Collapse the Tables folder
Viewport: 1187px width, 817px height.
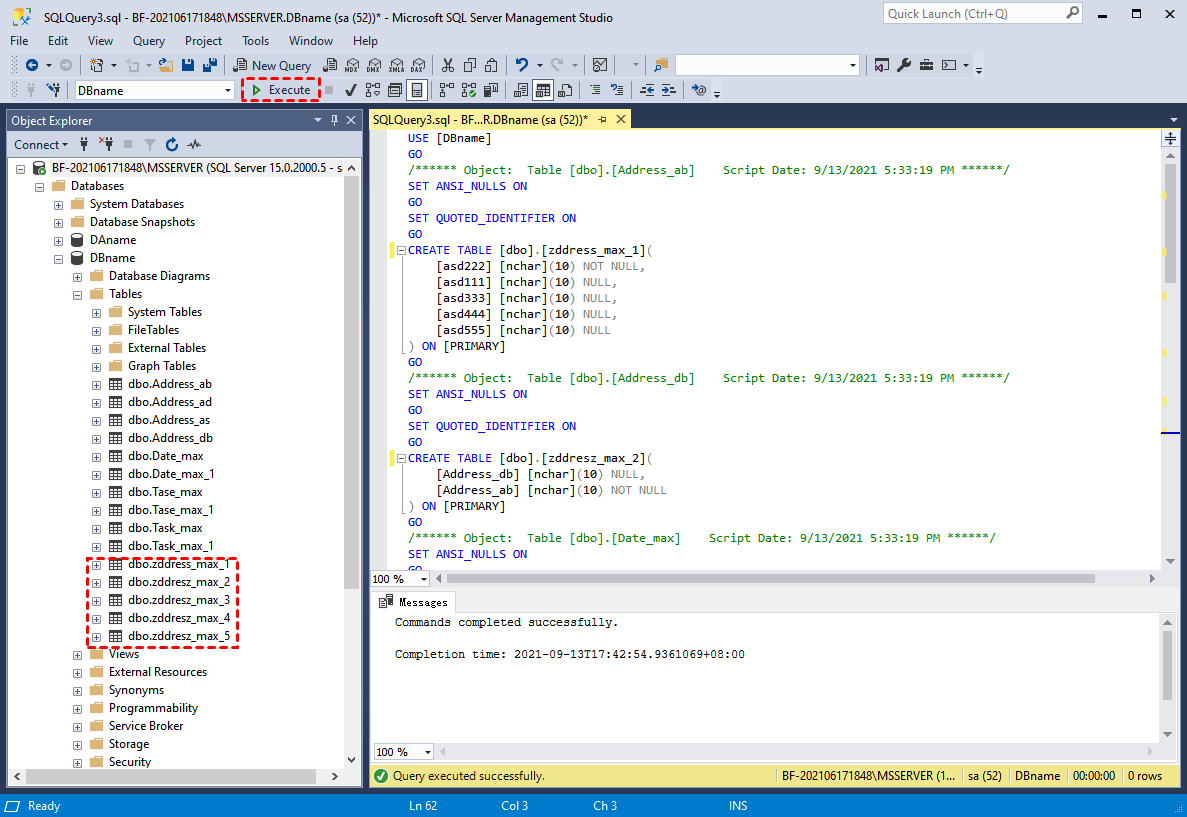77,293
